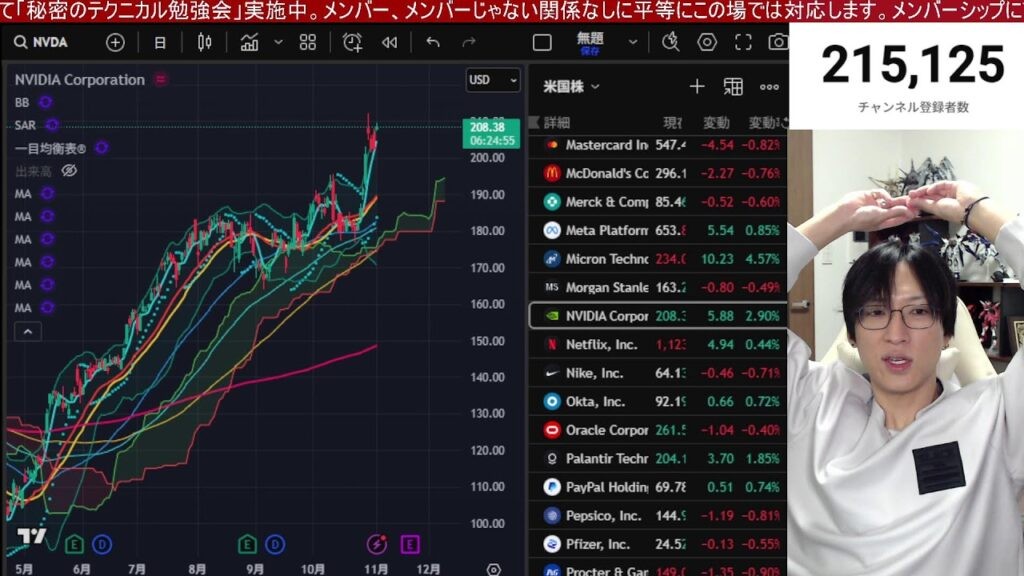Select Meta Platforms in the watchlist

pyautogui.click(x=658, y=231)
